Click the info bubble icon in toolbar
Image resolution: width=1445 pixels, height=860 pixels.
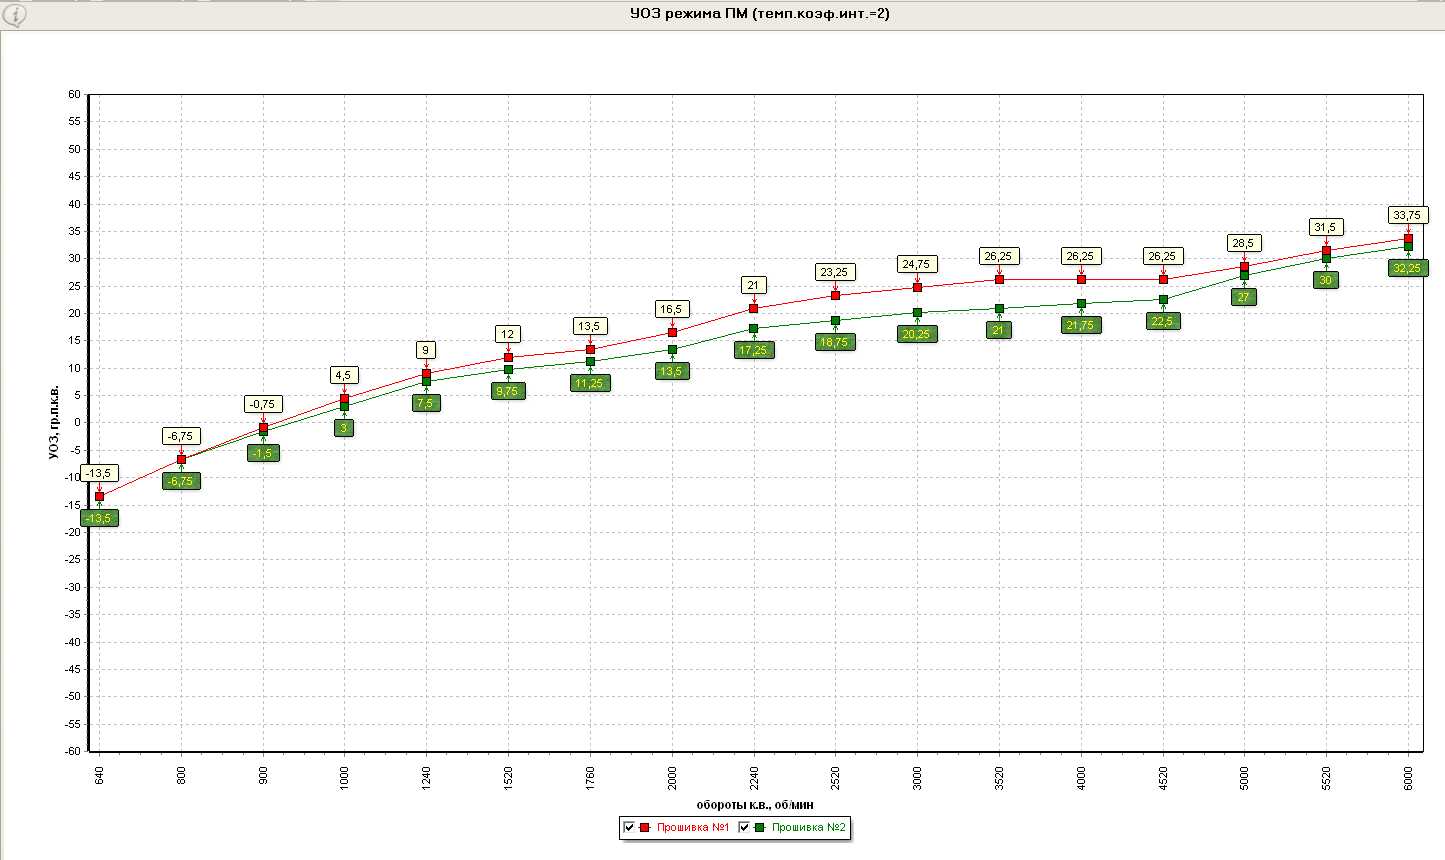pos(15,14)
